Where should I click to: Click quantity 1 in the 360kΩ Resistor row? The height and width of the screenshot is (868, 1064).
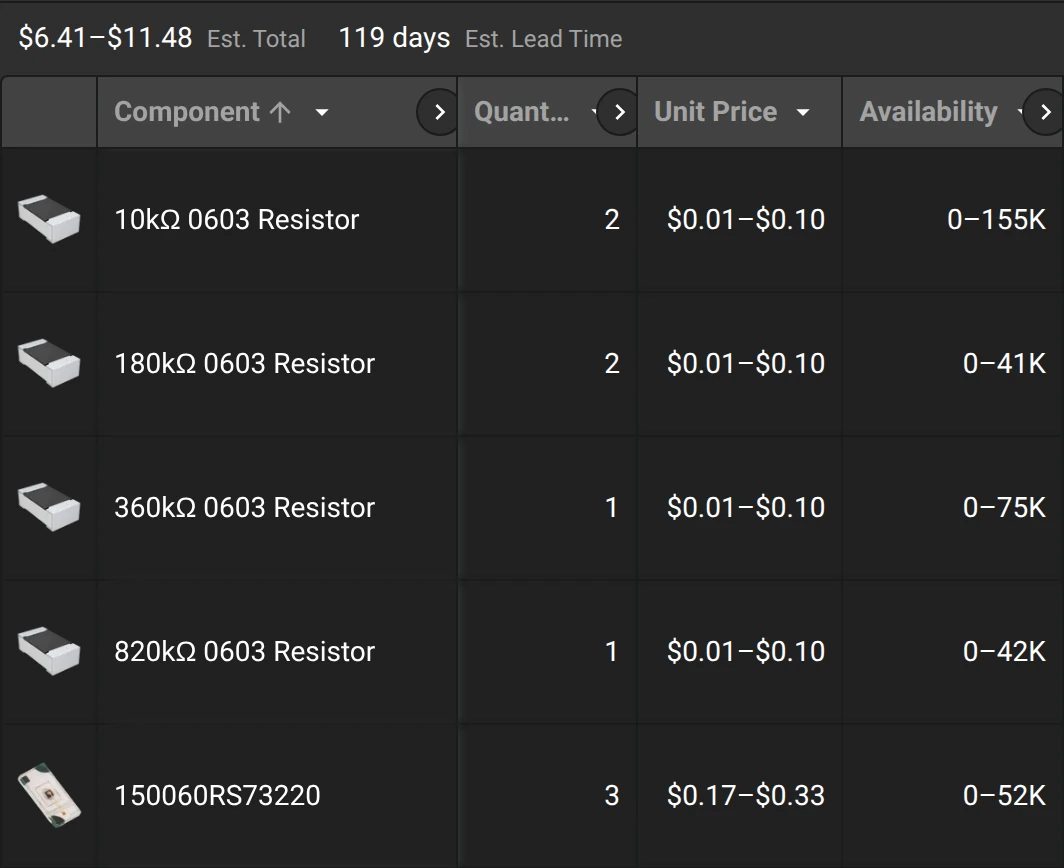click(x=611, y=508)
